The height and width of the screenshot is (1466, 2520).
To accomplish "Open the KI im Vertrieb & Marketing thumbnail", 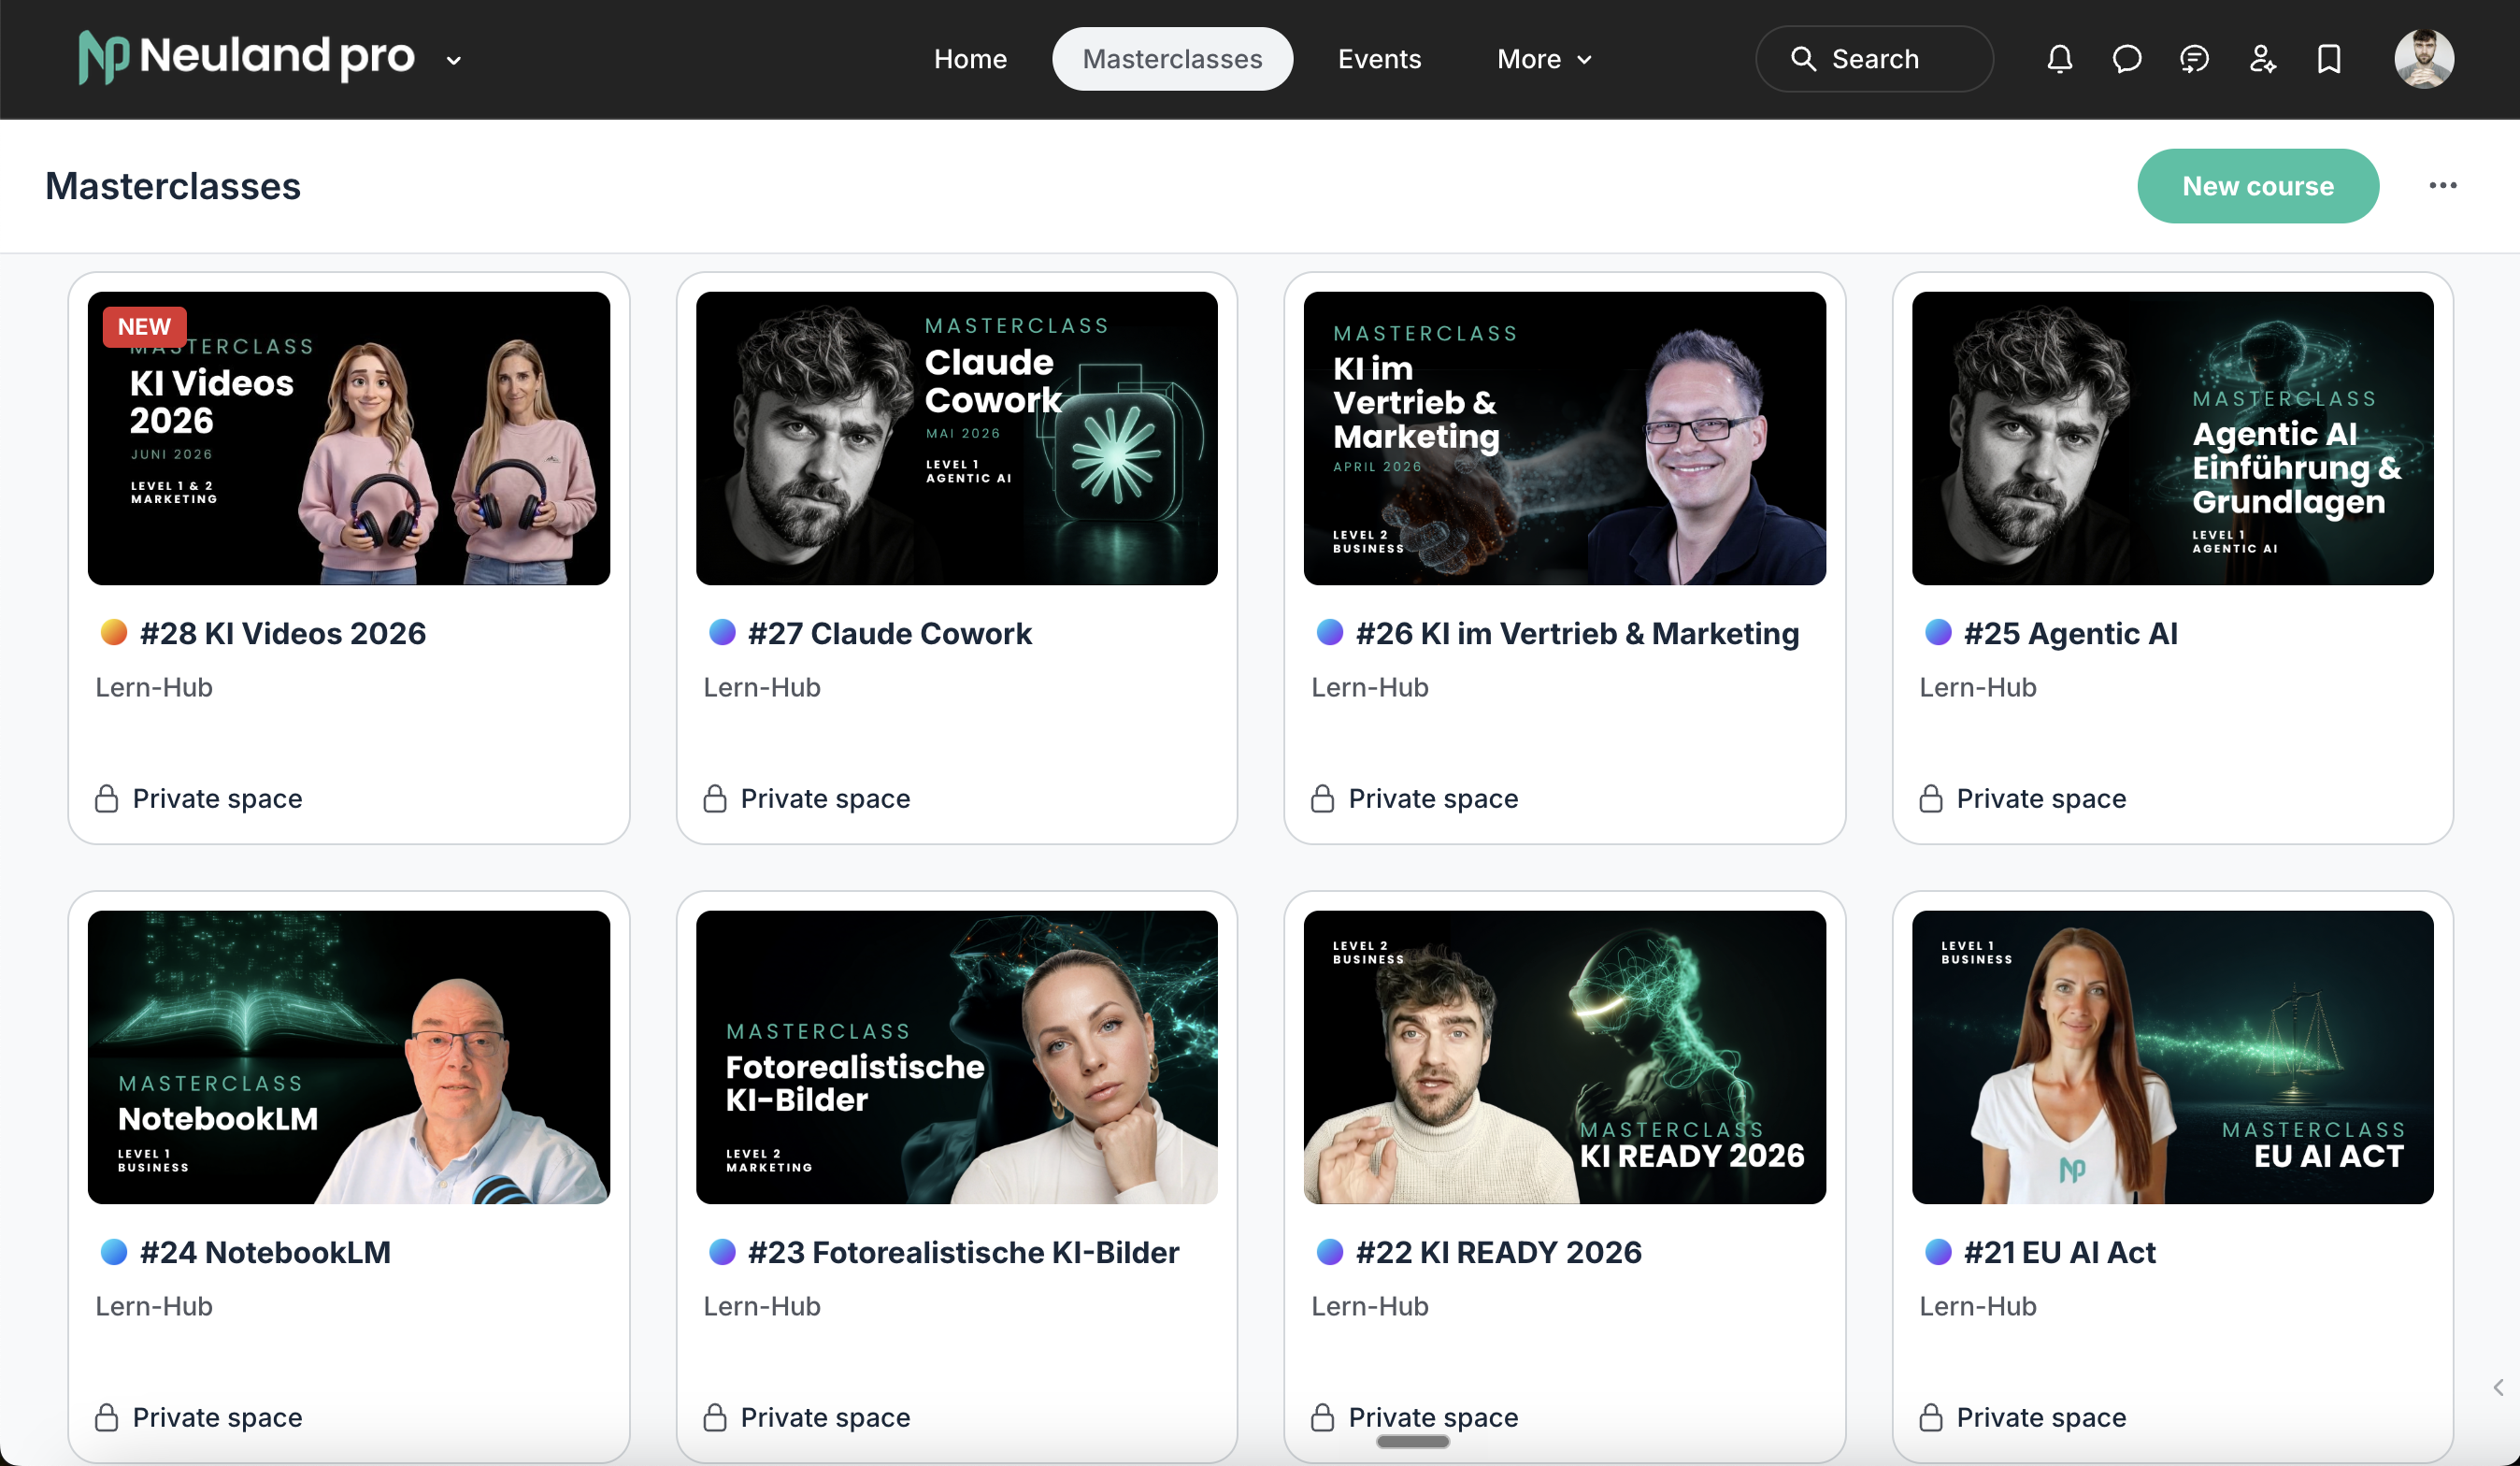I will 1565,438.
